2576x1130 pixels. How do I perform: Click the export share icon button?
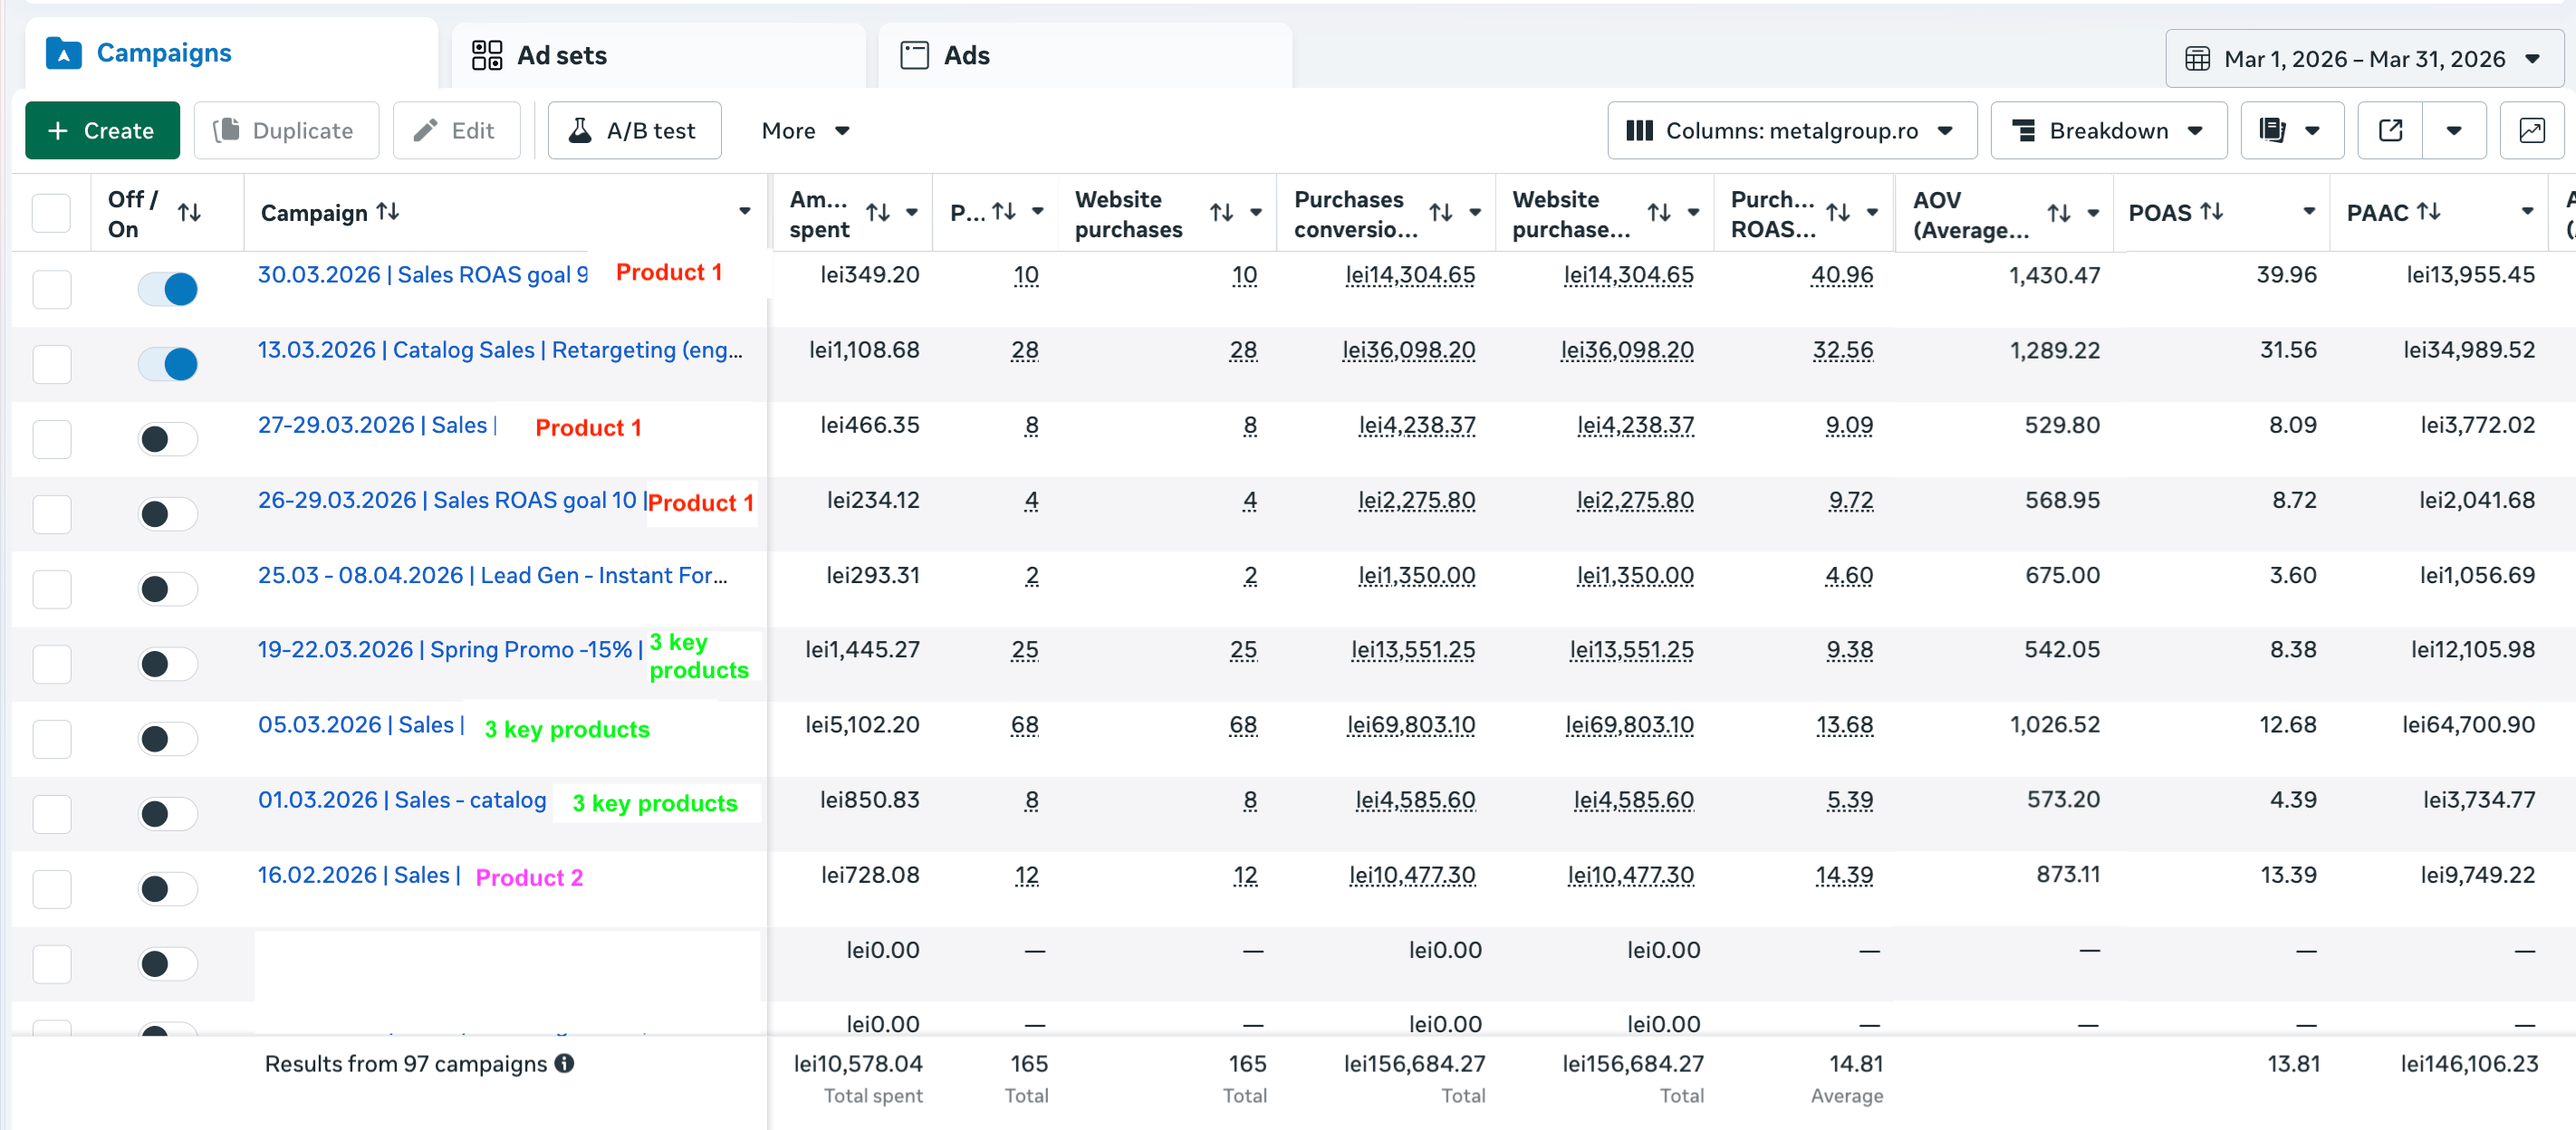[x=2390, y=131]
